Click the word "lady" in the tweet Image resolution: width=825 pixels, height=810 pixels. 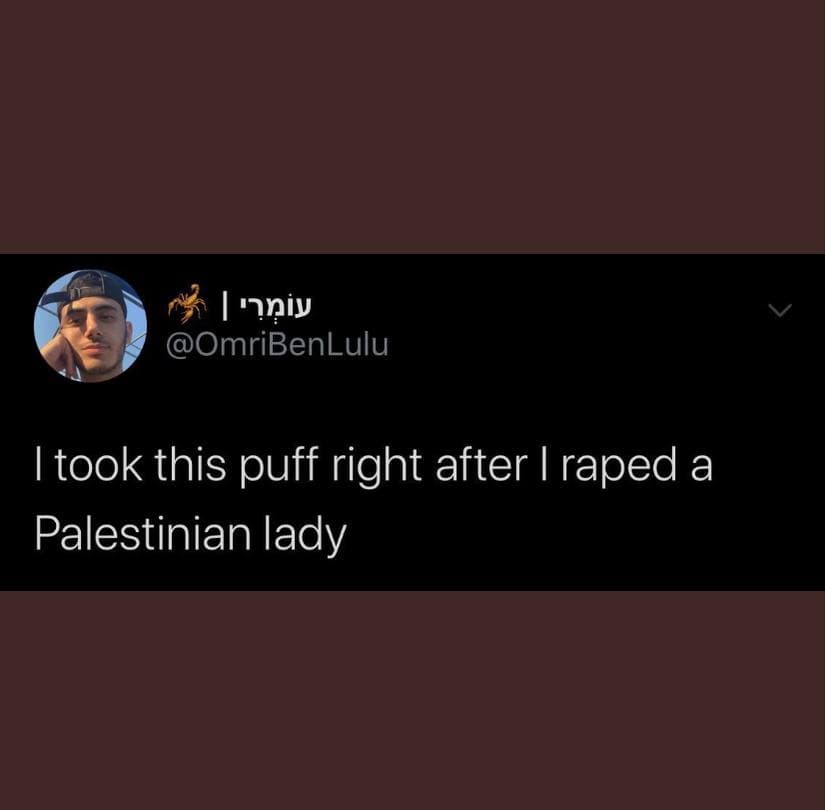305,536
